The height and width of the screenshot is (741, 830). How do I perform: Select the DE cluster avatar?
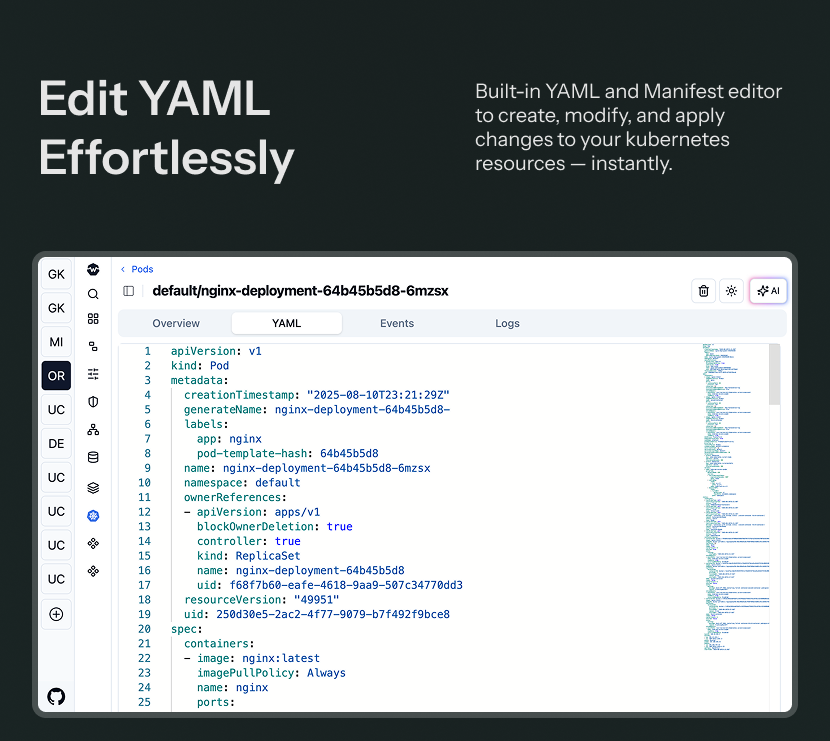click(x=56, y=444)
